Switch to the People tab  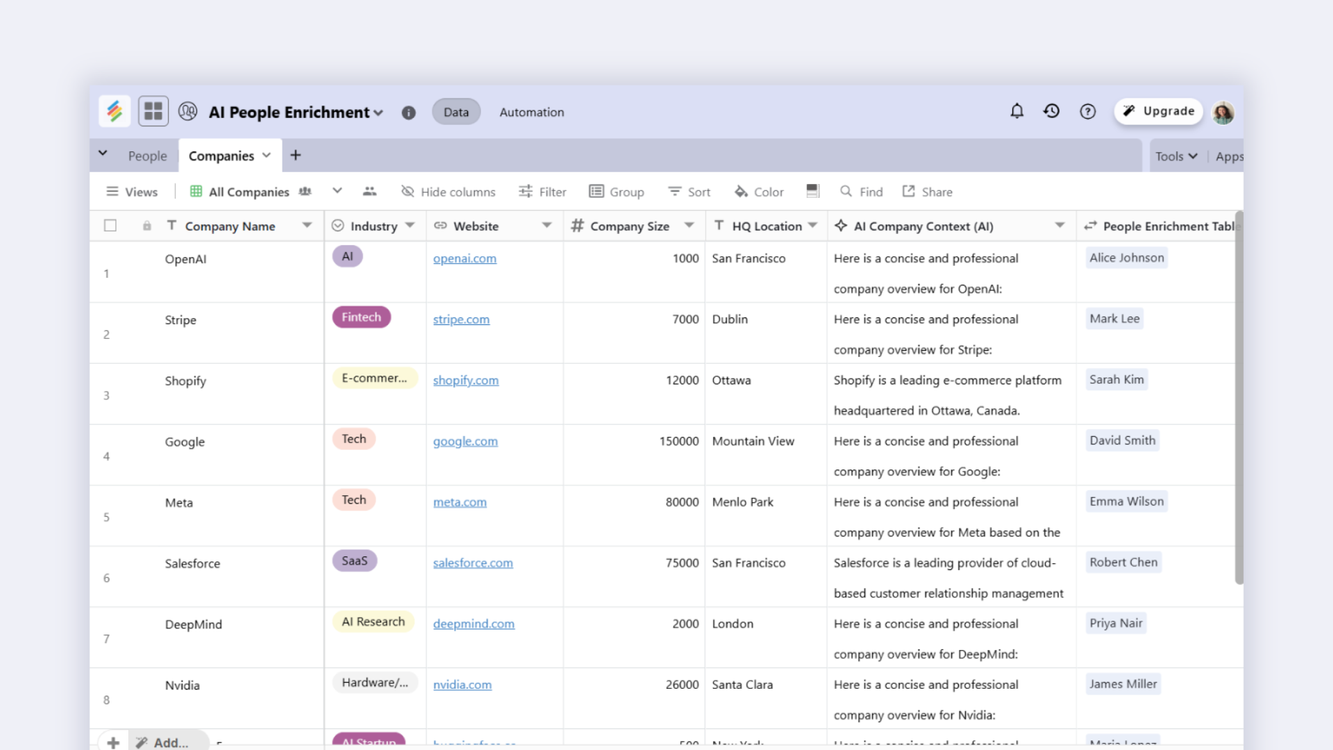pyautogui.click(x=147, y=156)
